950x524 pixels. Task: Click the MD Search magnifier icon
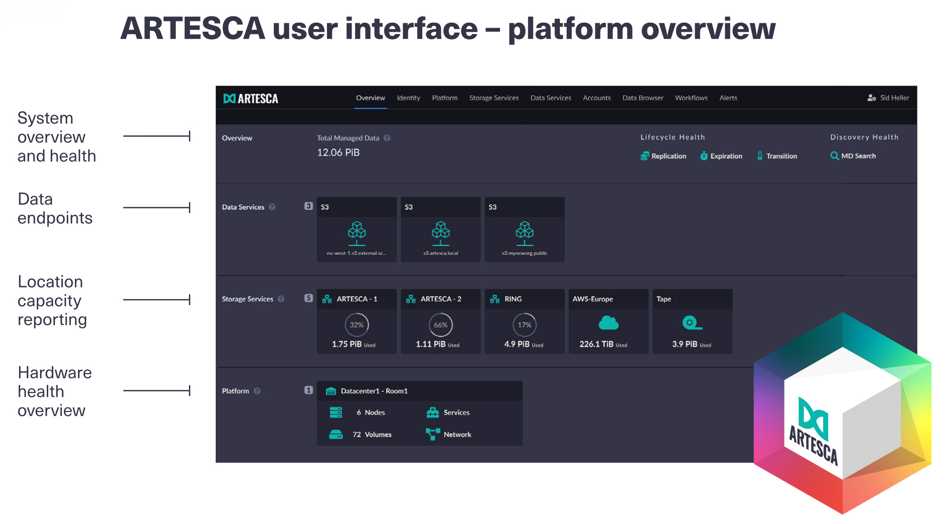(x=834, y=156)
